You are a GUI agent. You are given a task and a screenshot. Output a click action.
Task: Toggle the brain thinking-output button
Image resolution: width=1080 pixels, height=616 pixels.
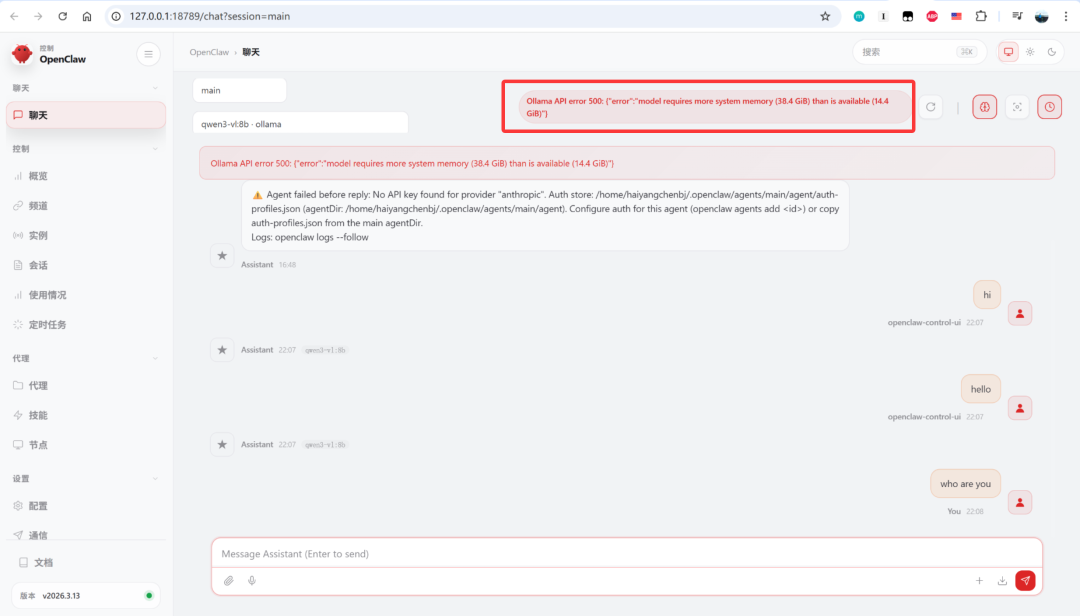click(984, 107)
